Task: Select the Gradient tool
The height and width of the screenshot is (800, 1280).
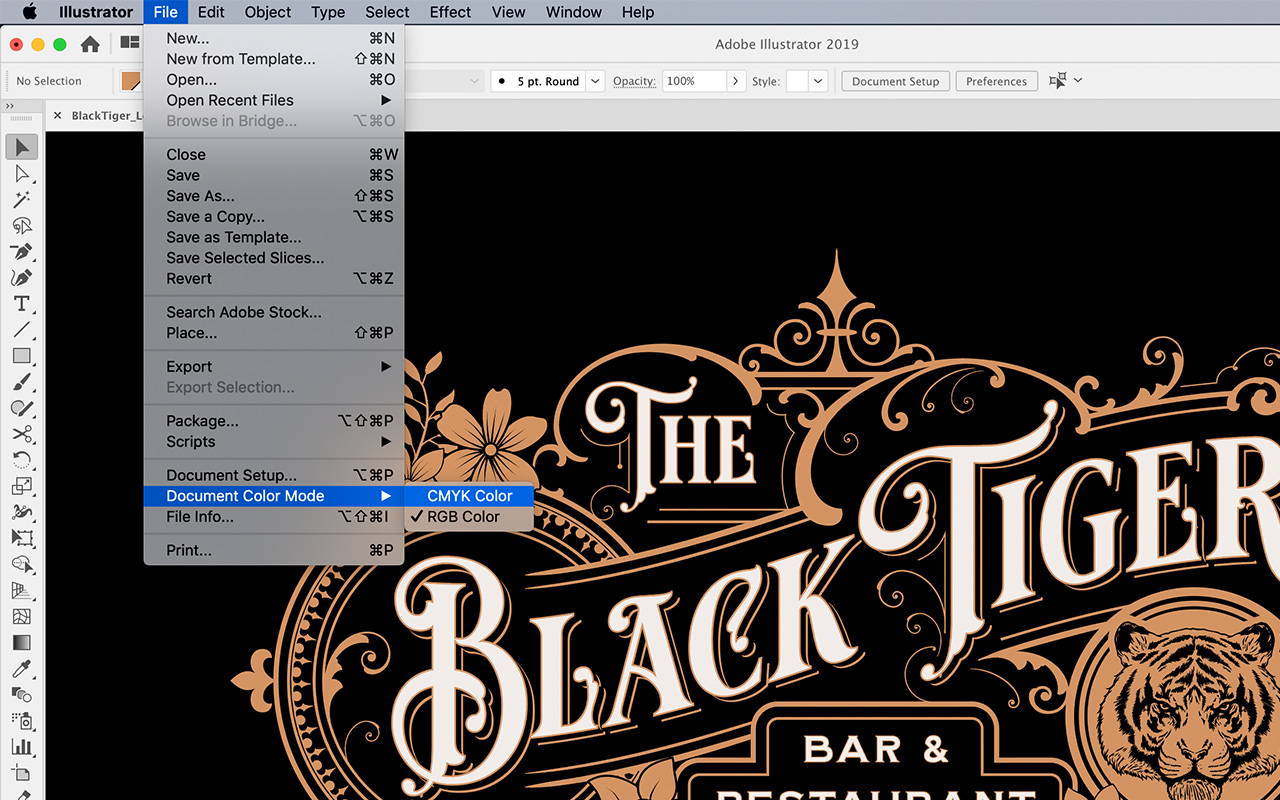Action: click(x=22, y=642)
